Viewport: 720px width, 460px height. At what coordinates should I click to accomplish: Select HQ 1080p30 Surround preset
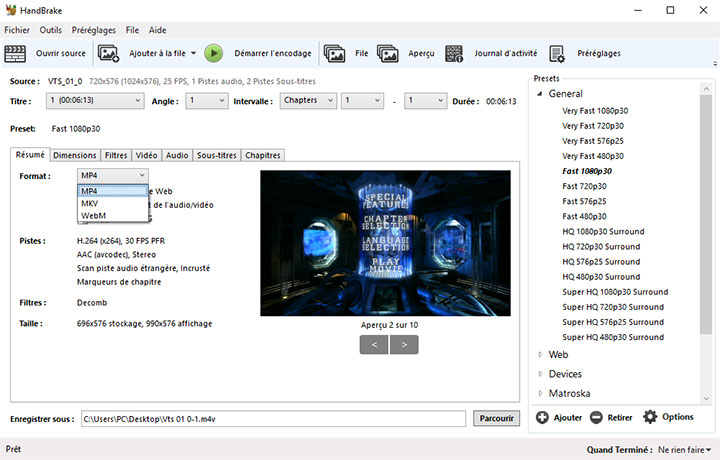[603, 232]
